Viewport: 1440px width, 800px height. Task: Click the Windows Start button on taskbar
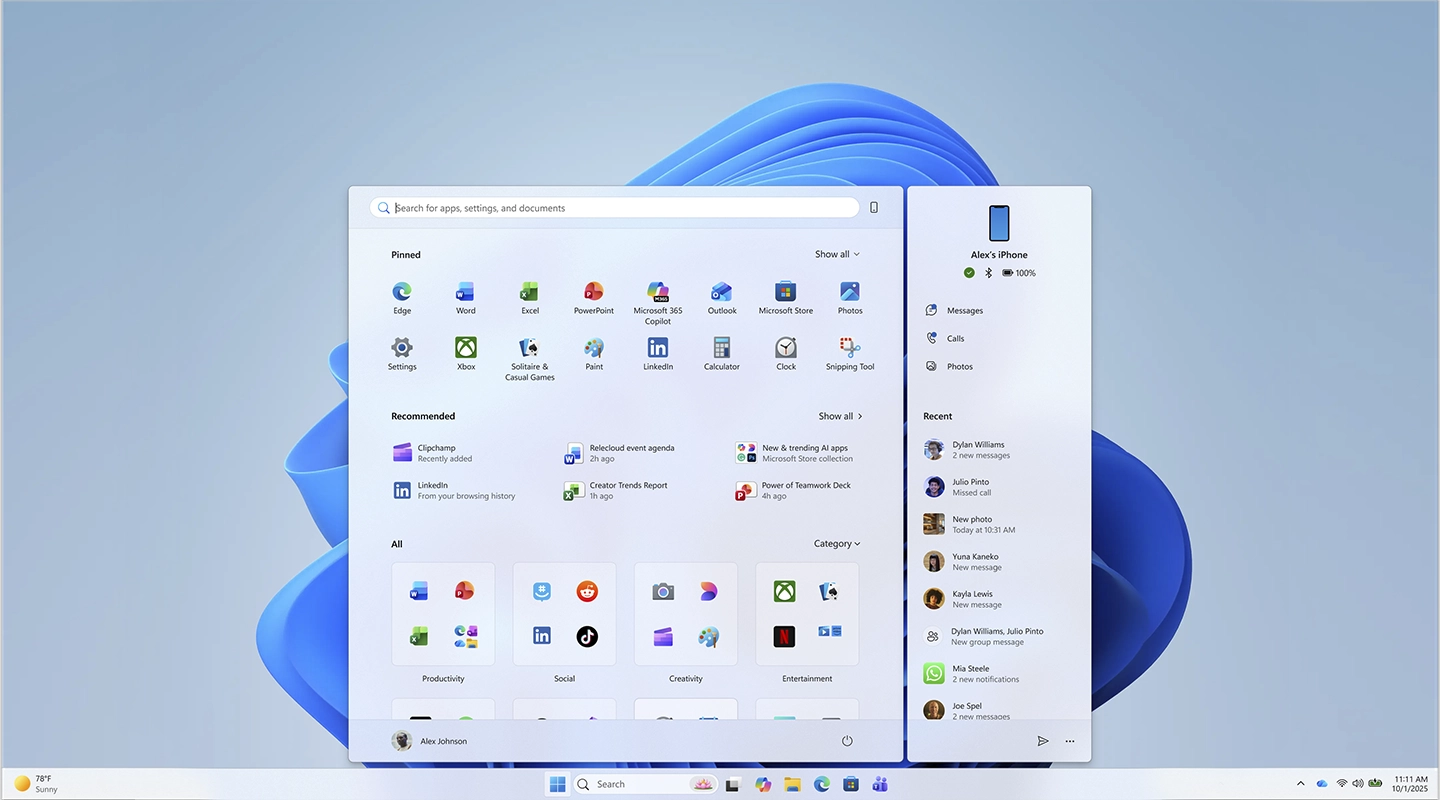[558, 784]
